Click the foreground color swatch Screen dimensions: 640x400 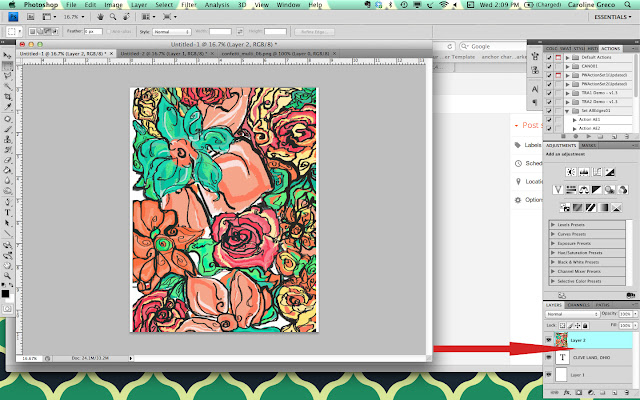point(5,293)
